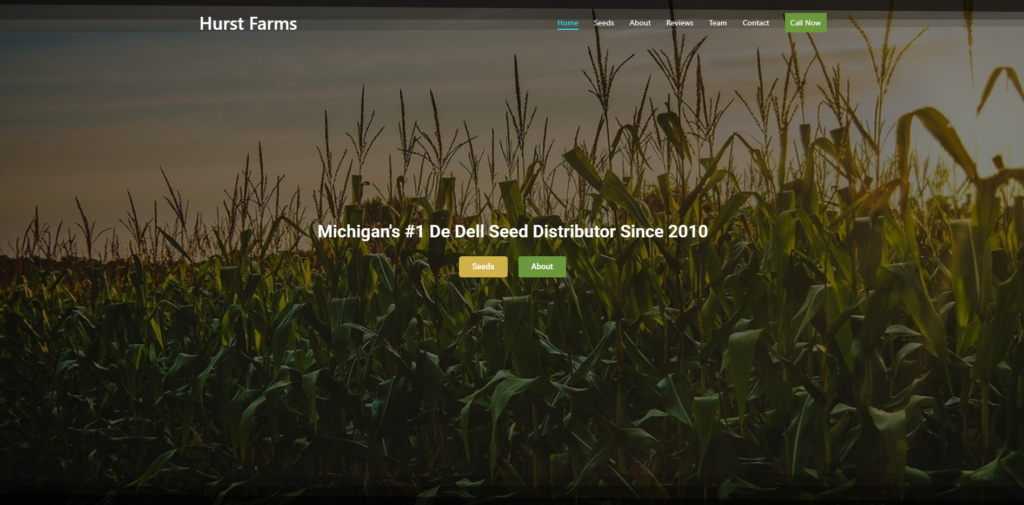Go to the Home nav link
Viewport: 1024px width, 505px height.
click(x=567, y=22)
